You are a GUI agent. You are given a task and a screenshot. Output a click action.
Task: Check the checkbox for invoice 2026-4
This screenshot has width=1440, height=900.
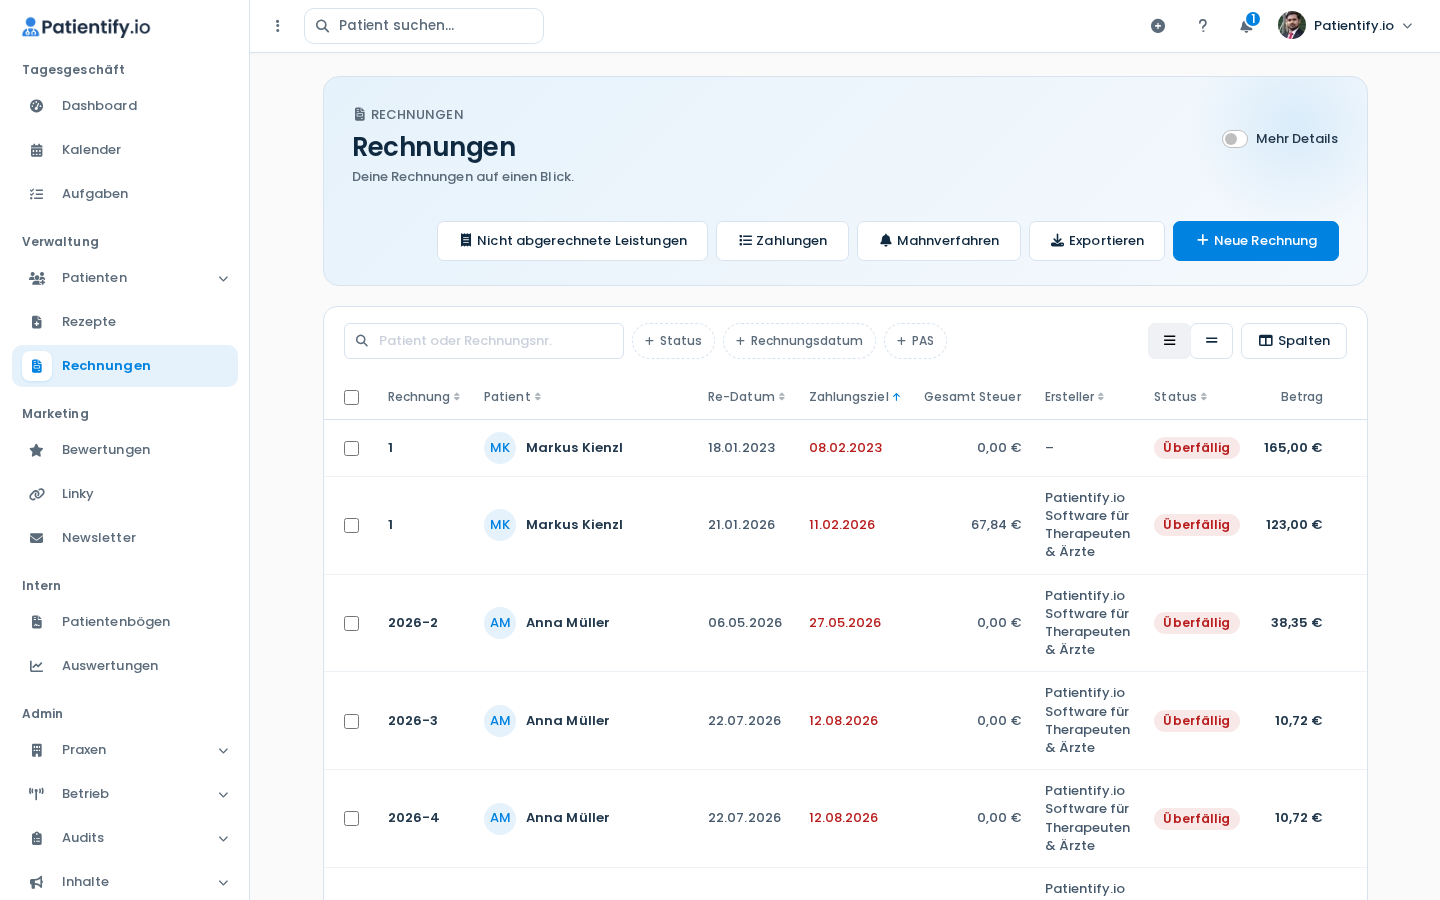[x=351, y=818]
